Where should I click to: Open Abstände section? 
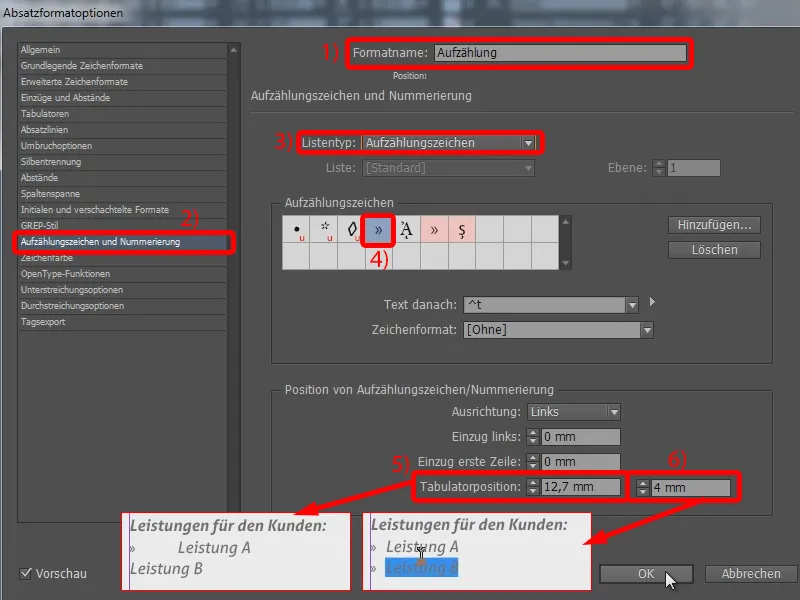[122, 178]
